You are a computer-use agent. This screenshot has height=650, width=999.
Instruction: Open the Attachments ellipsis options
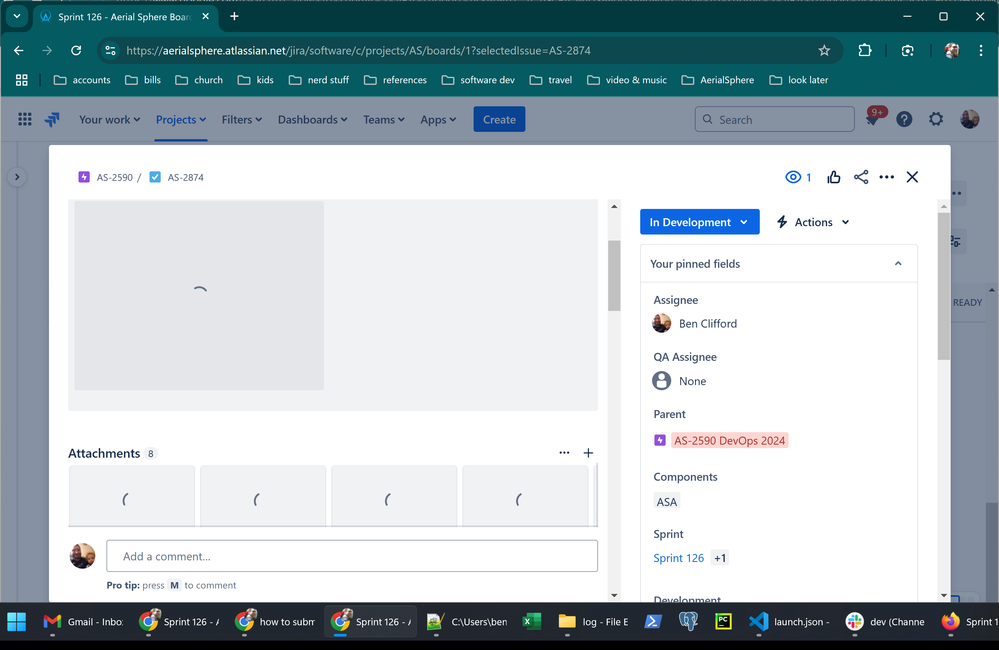point(564,452)
